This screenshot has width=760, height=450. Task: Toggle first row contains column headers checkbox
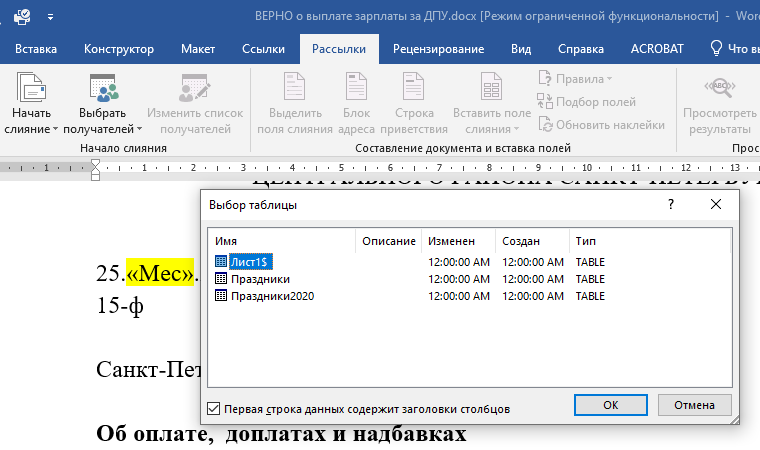(213, 409)
